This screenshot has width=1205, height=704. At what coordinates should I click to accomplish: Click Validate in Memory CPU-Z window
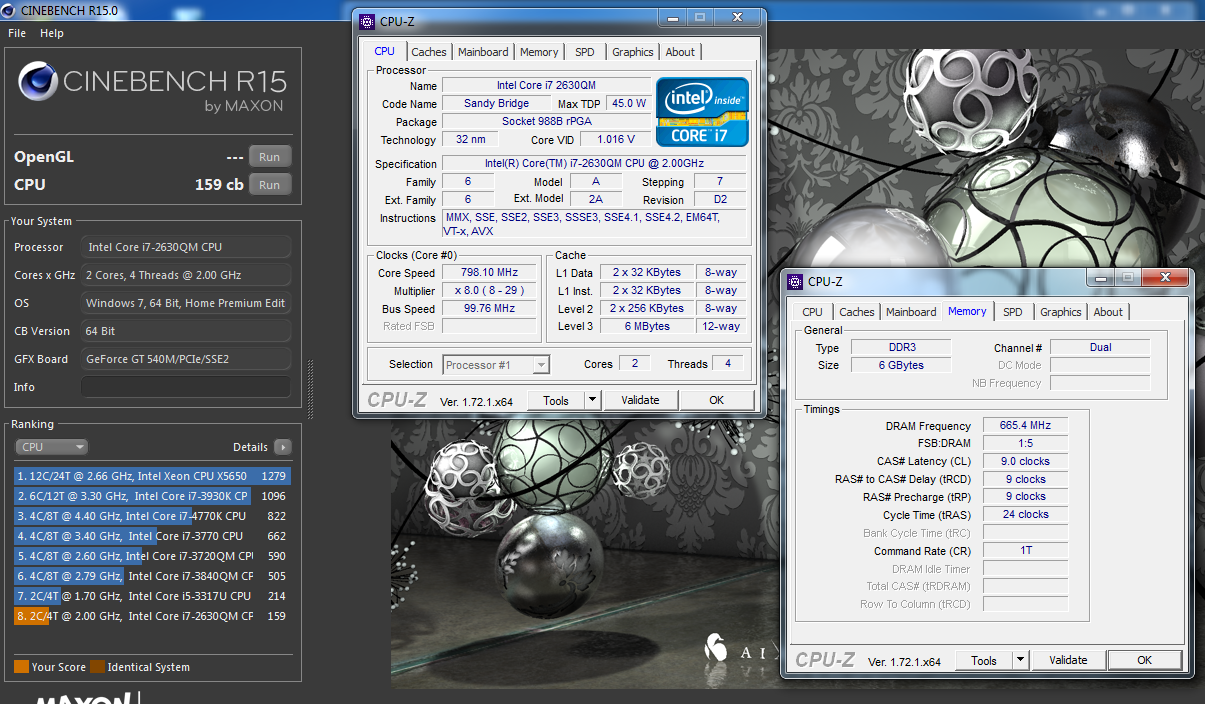pyautogui.click(x=1068, y=660)
